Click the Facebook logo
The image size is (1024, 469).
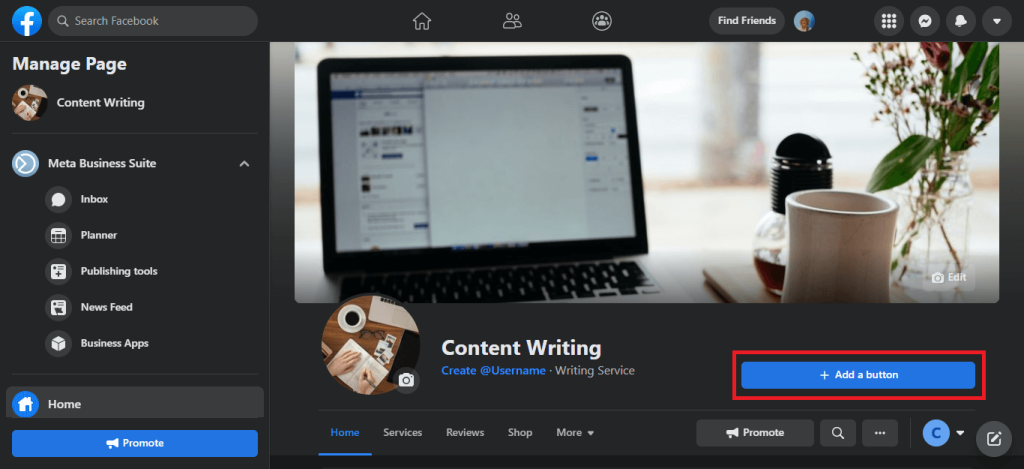click(x=27, y=21)
